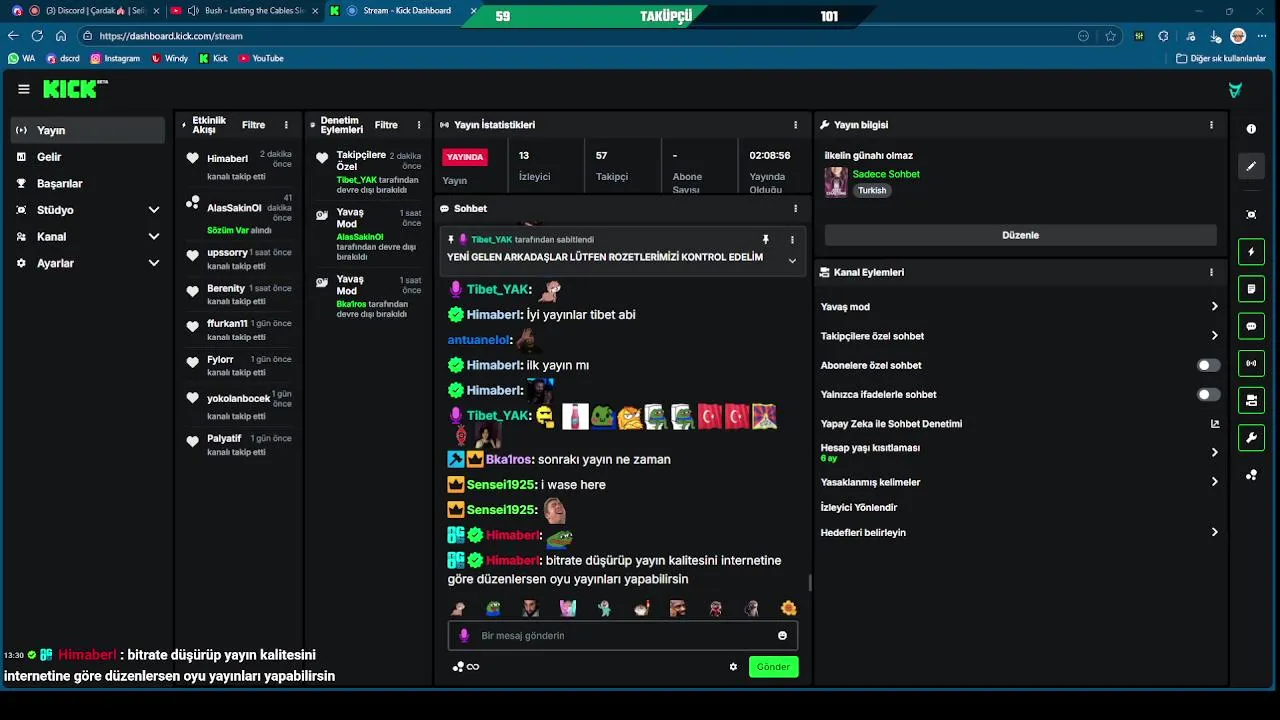
Task: Click the channel points dots icon in right toolbar
Action: click(1251, 475)
